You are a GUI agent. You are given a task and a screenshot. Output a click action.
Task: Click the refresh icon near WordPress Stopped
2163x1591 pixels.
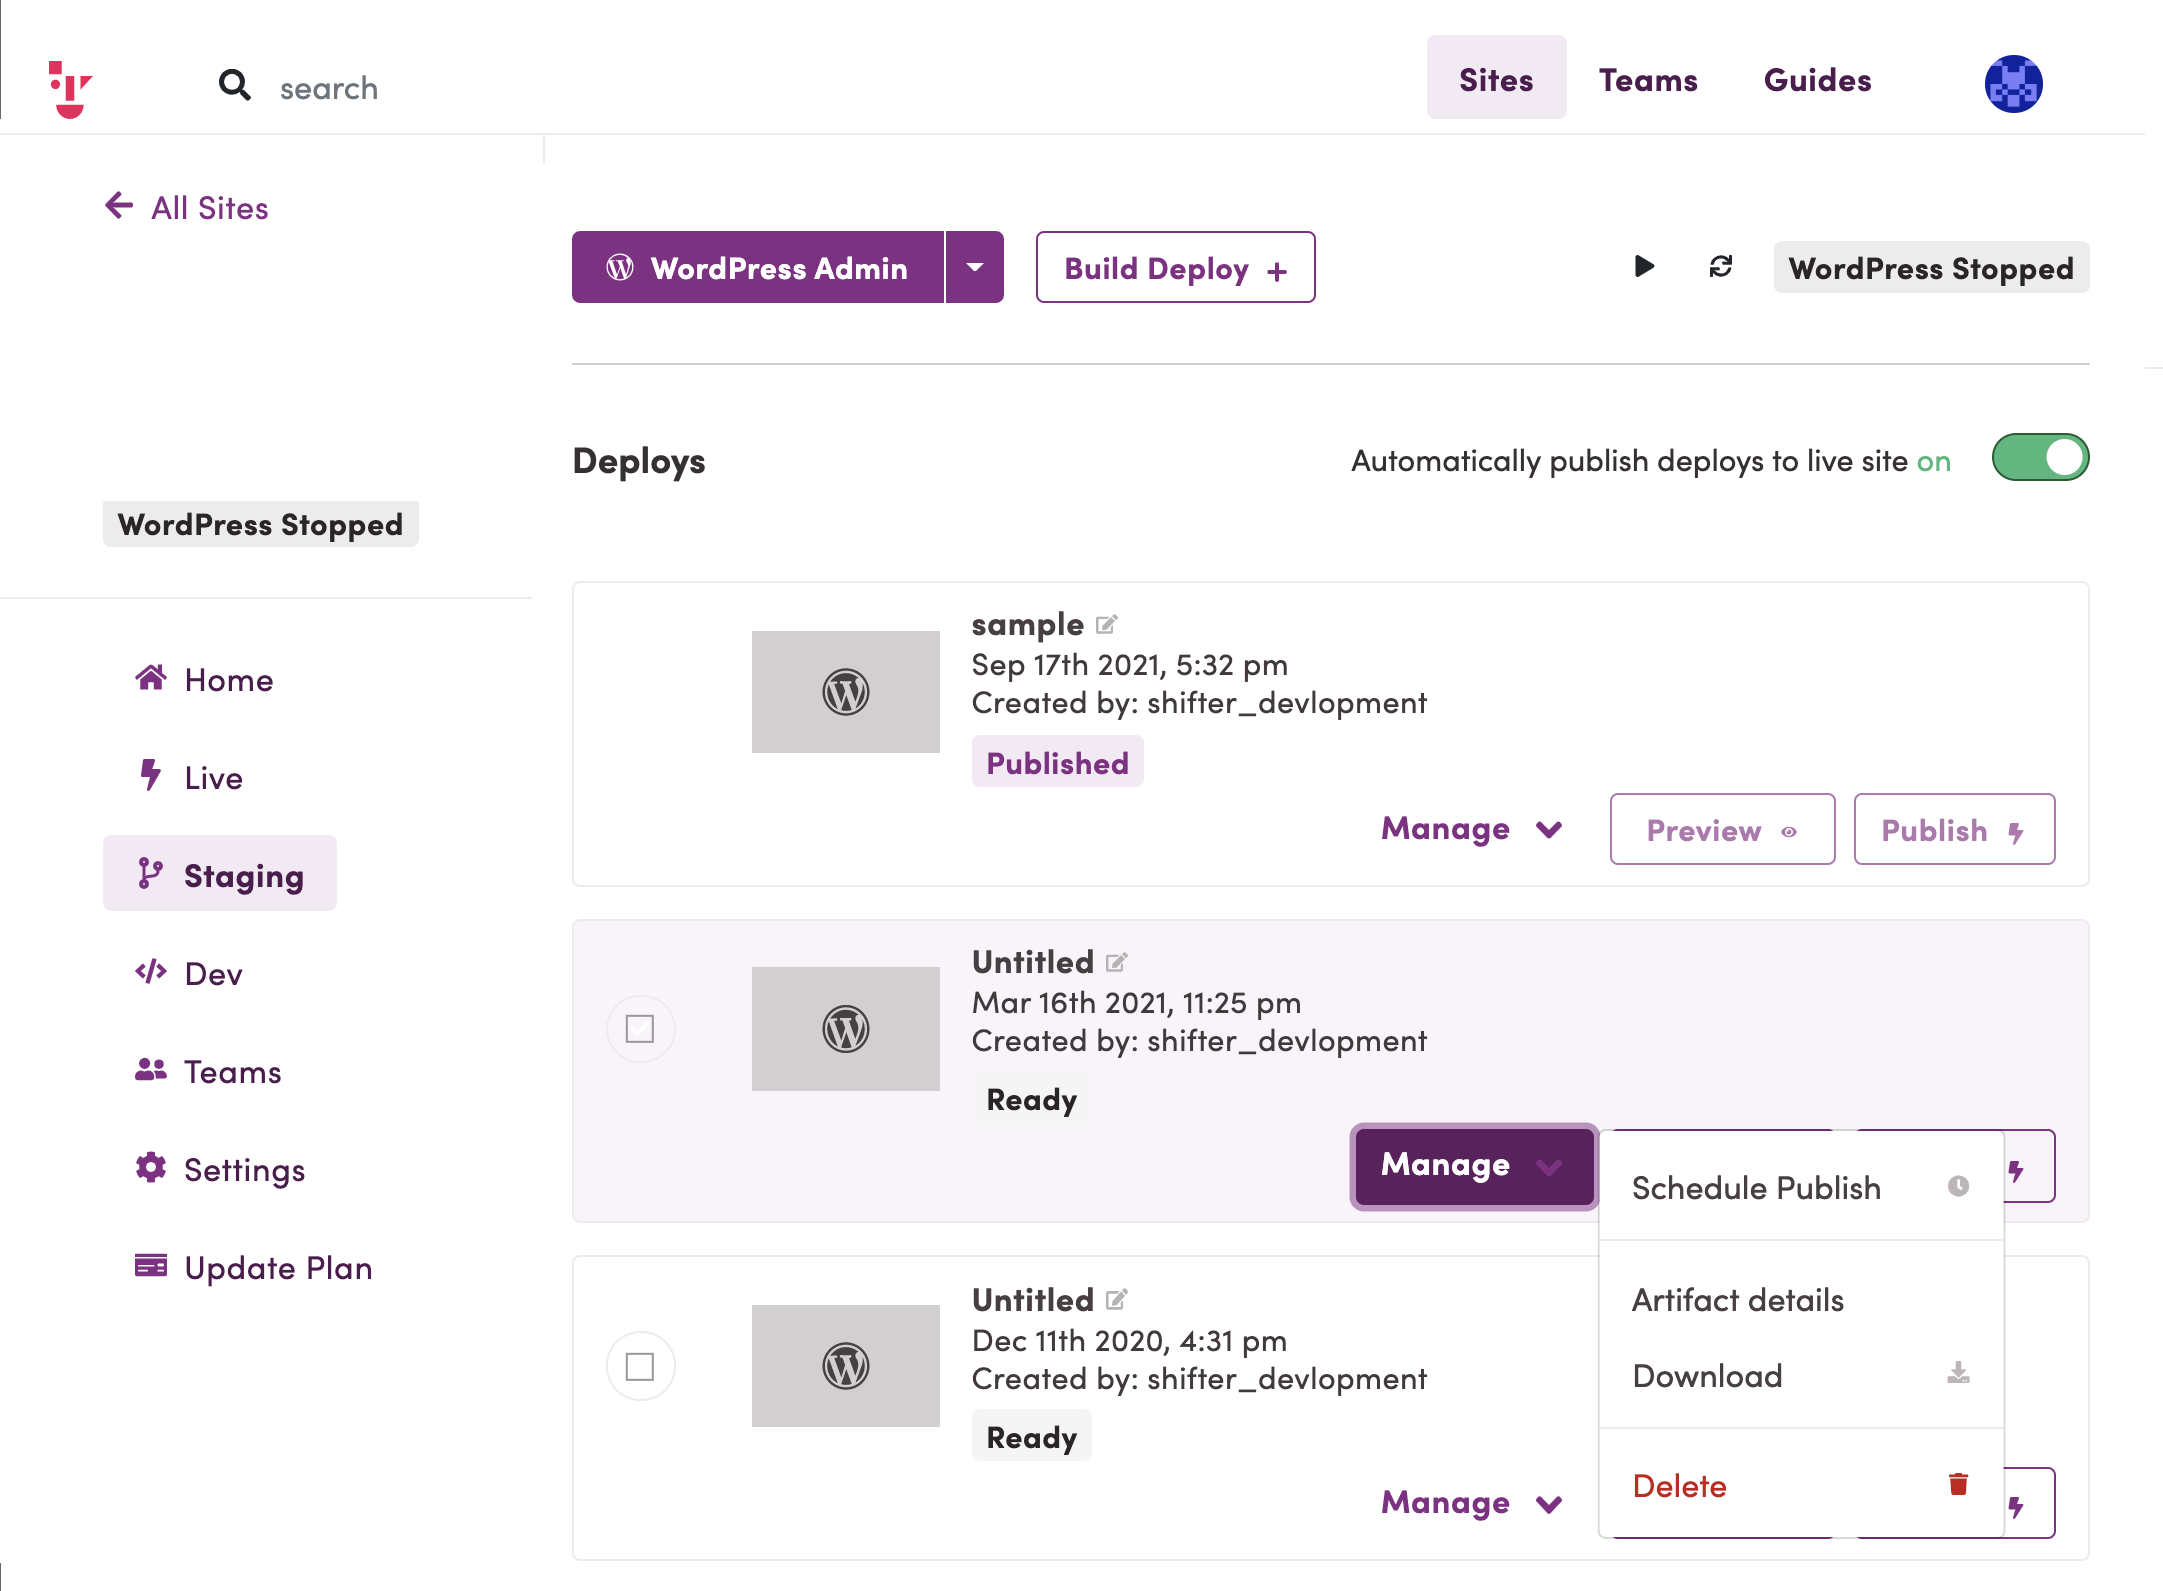click(1721, 266)
